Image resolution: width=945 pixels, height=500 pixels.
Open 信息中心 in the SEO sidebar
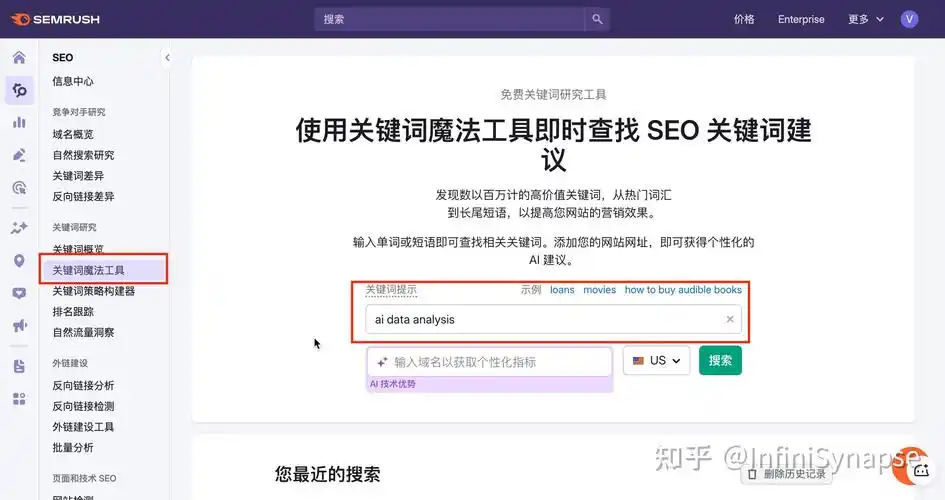click(73, 81)
